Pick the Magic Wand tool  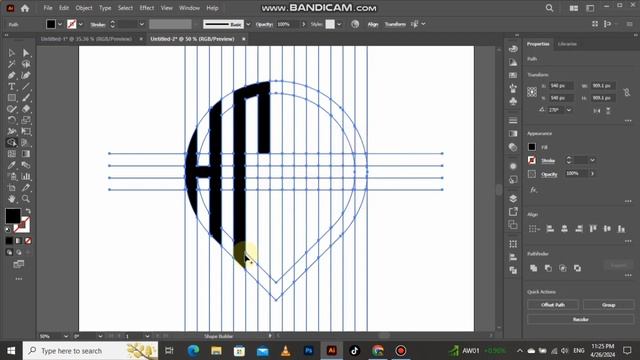coord(11,64)
